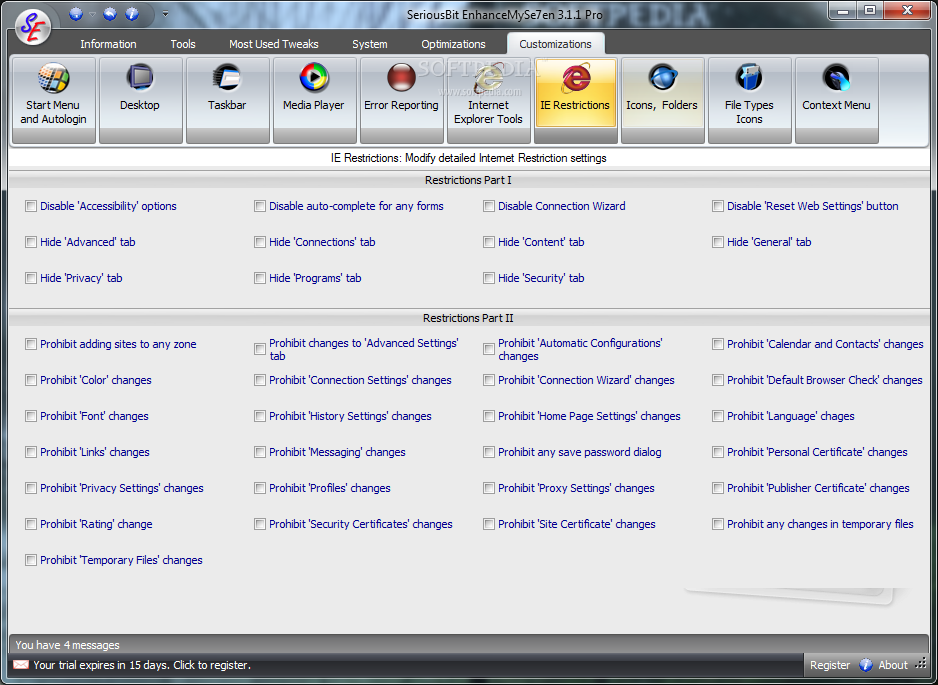Switch to the Most Used Tweaks tab
The width and height of the screenshot is (938, 685).
point(274,44)
